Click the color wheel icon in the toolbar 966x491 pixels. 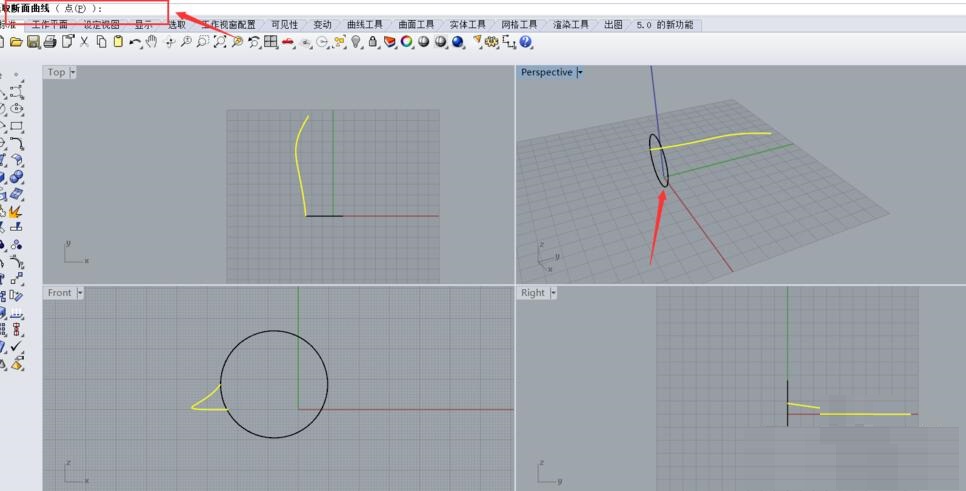(407, 42)
